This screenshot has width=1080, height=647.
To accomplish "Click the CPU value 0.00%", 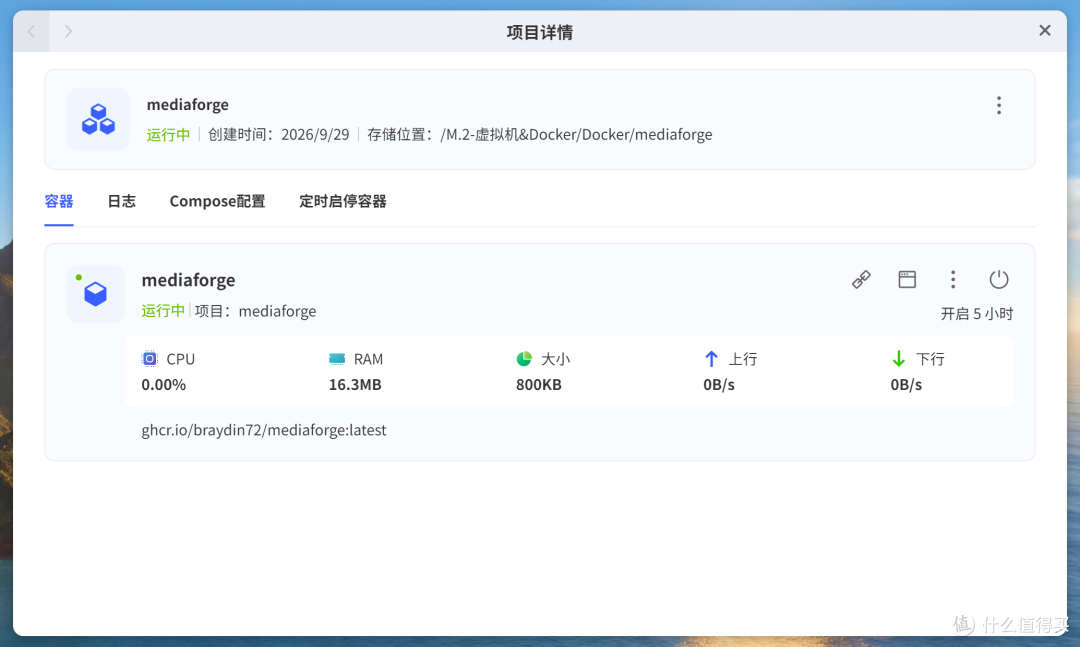I will (x=163, y=384).
